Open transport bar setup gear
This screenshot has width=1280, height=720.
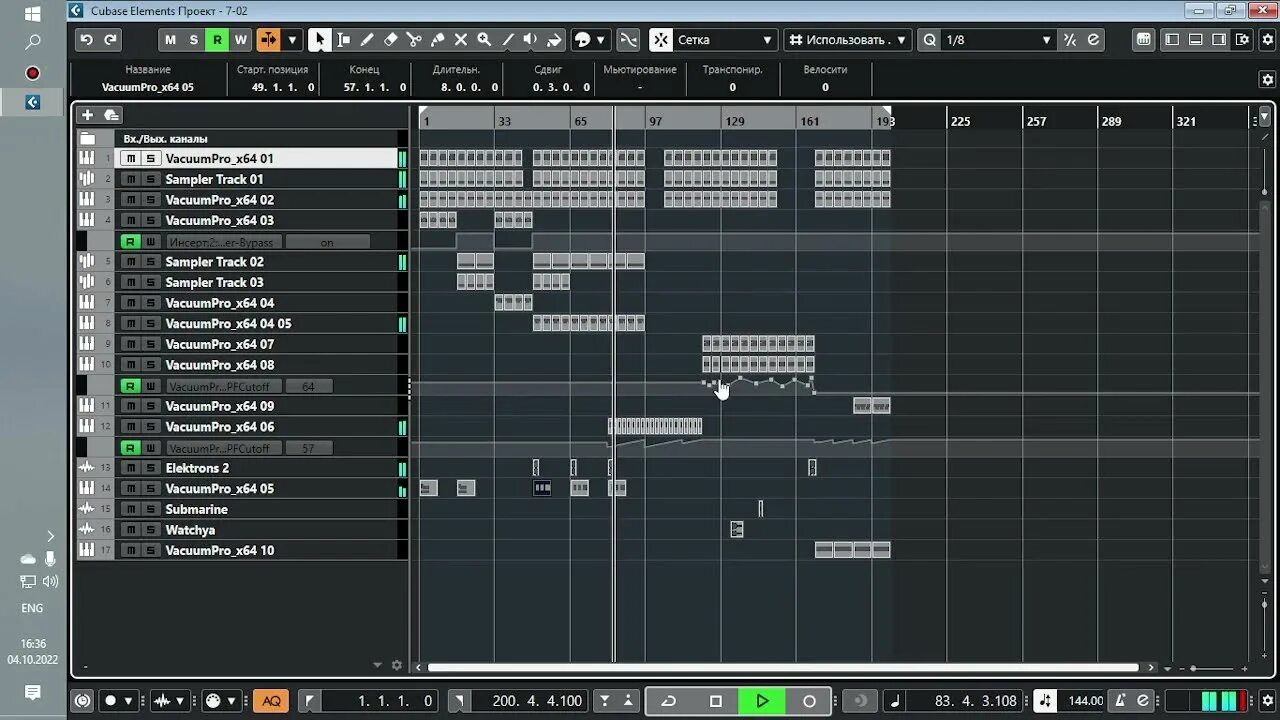[1266, 701]
